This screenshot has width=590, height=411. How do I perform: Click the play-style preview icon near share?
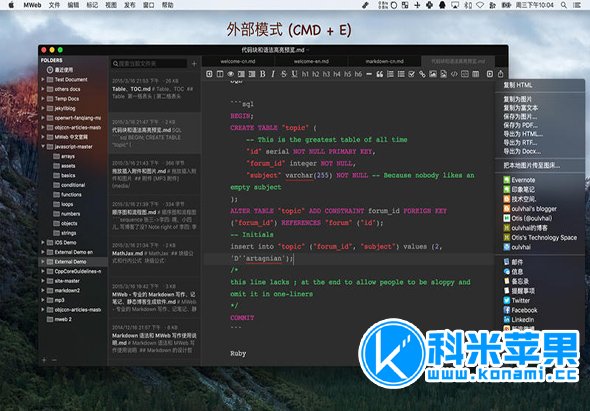490,74
